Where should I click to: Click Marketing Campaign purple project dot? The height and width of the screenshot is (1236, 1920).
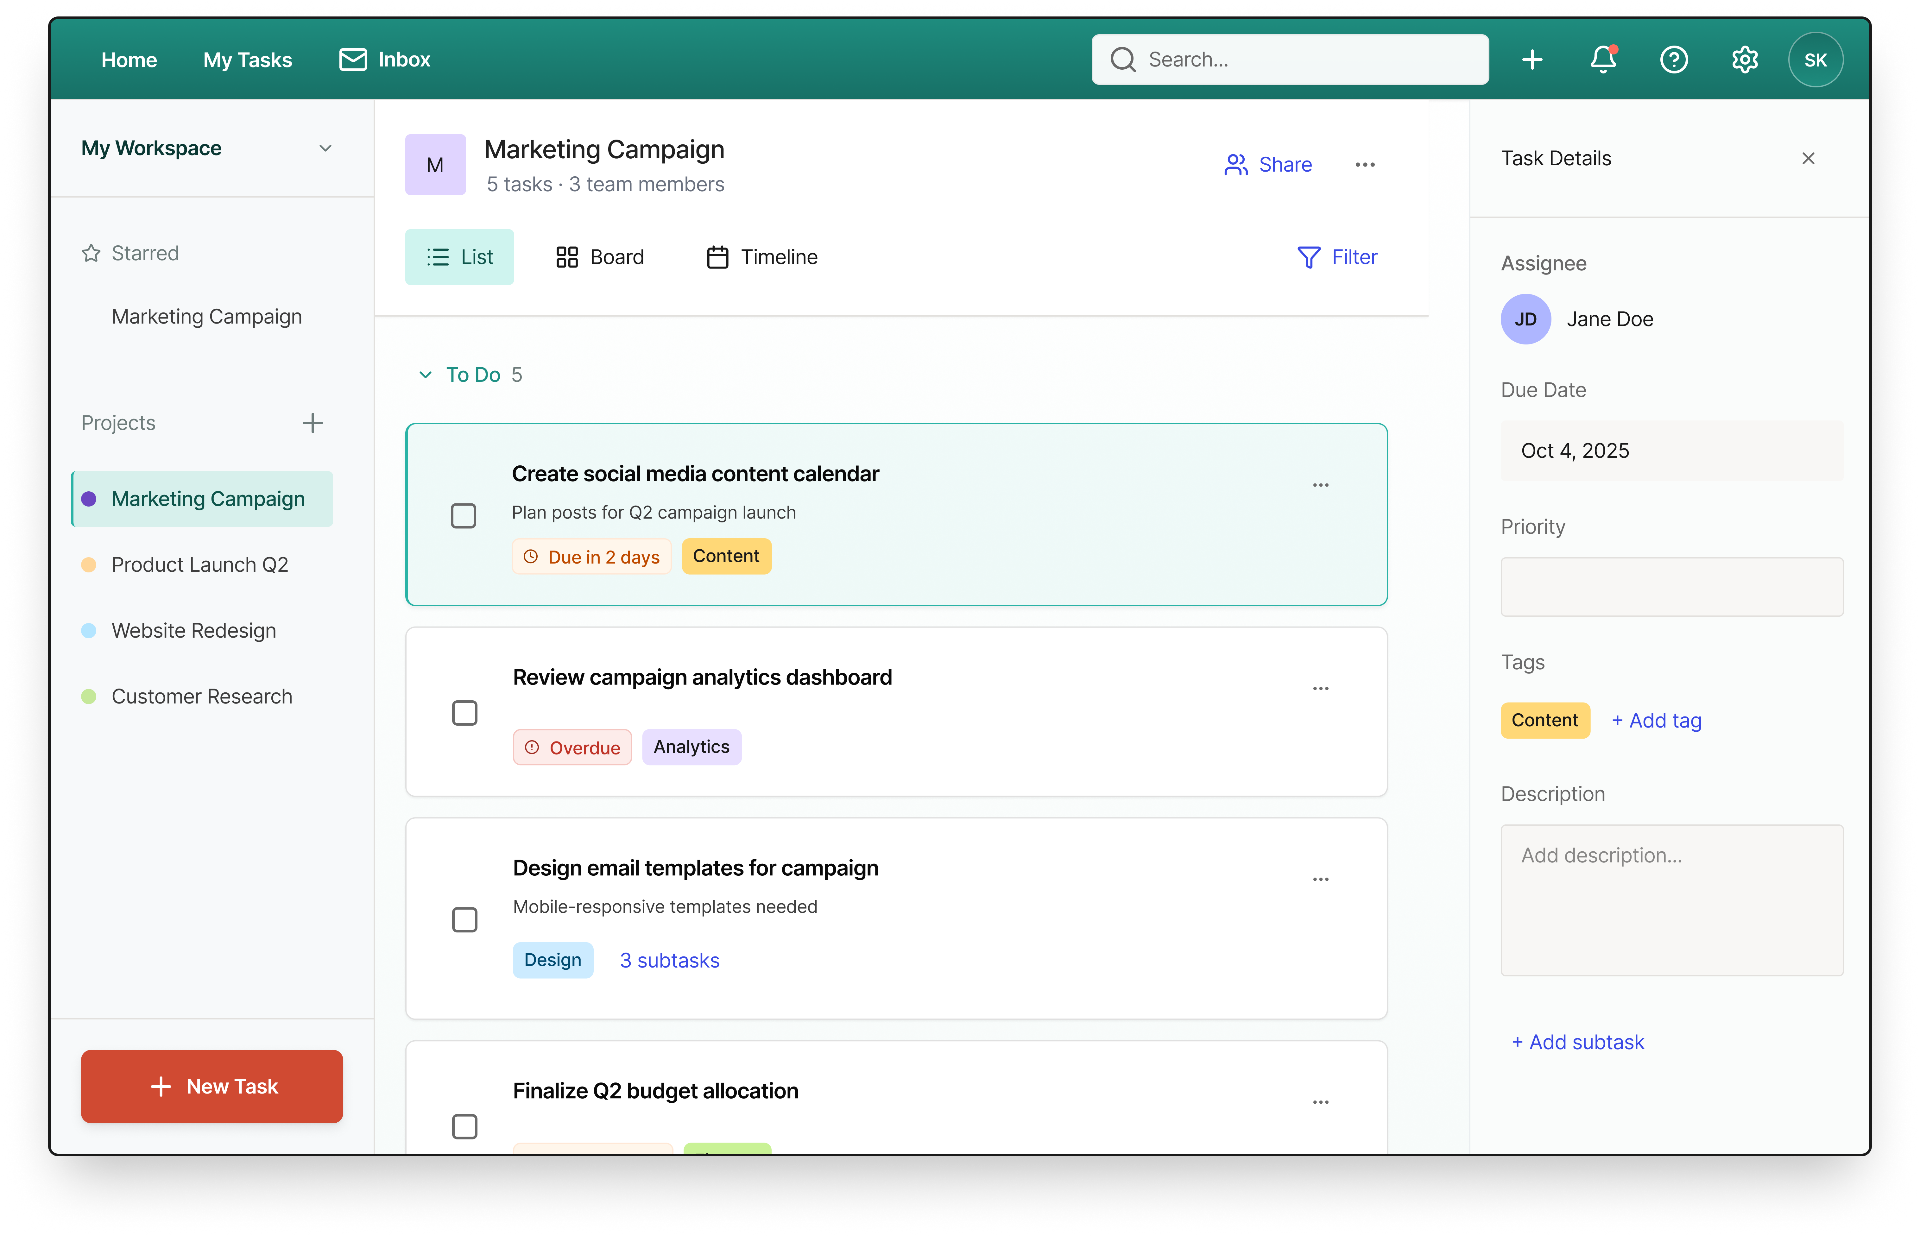tap(89, 499)
